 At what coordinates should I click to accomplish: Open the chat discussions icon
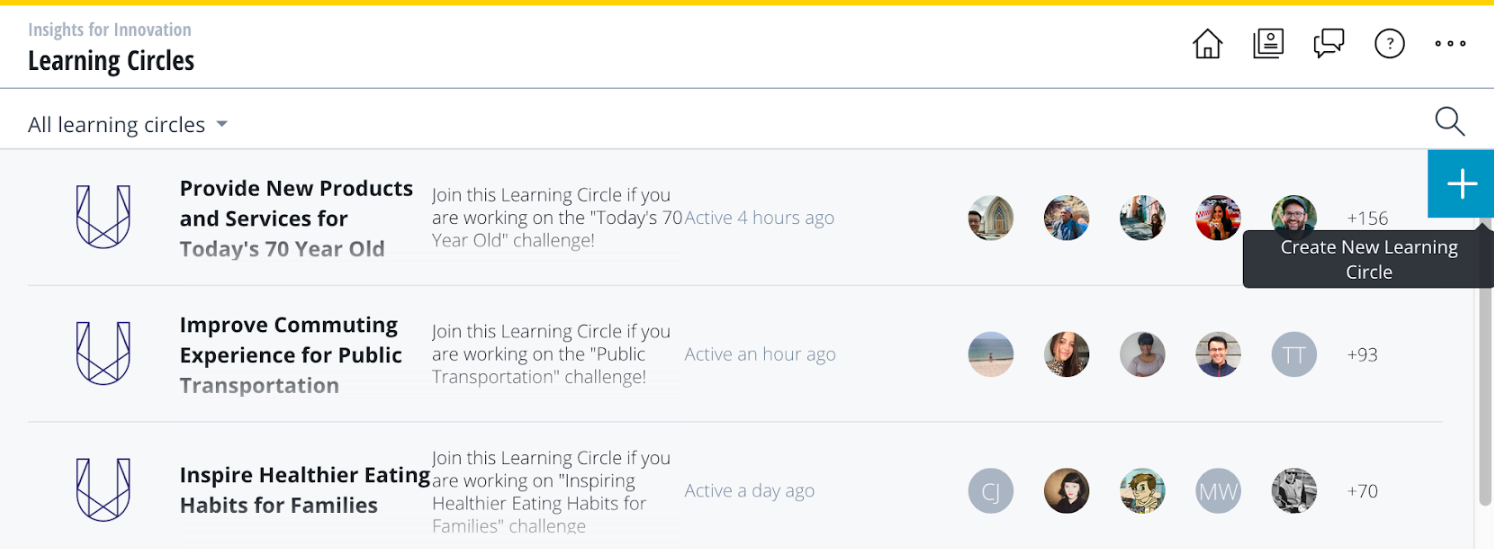pyautogui.click(x=1329, y=44)
